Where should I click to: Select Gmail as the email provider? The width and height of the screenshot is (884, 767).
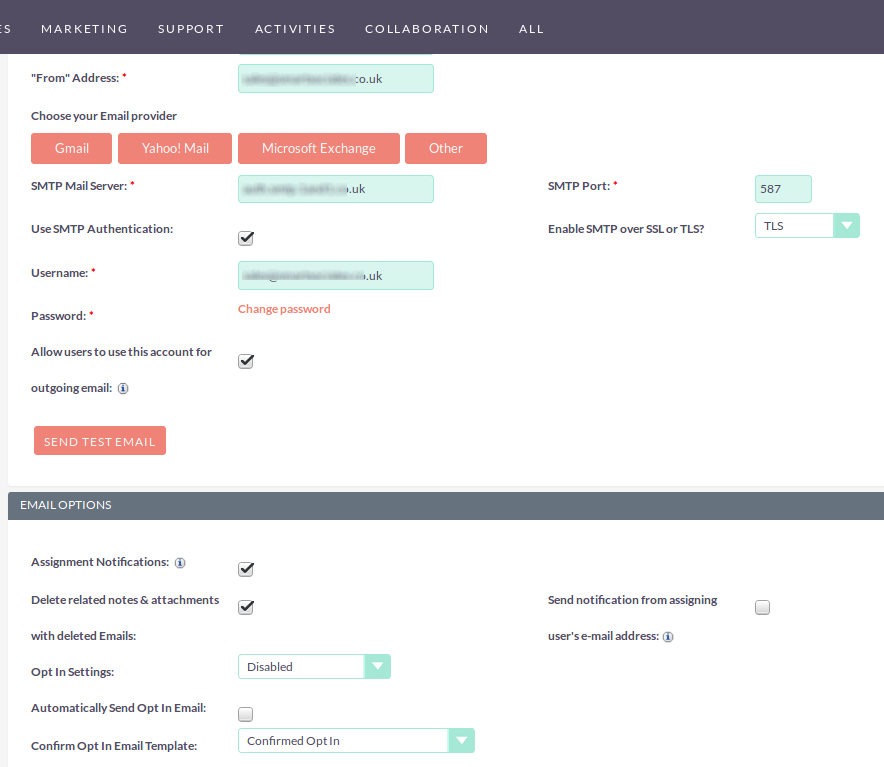tap(71, 148)
